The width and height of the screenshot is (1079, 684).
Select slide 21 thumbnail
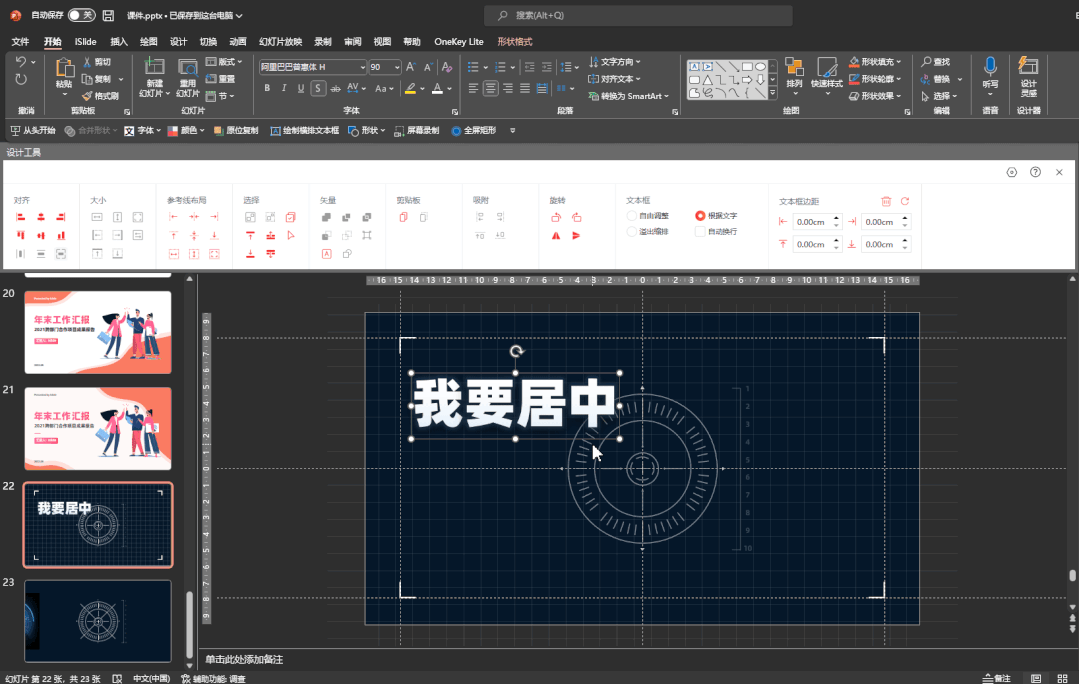(x=98, y=428)
